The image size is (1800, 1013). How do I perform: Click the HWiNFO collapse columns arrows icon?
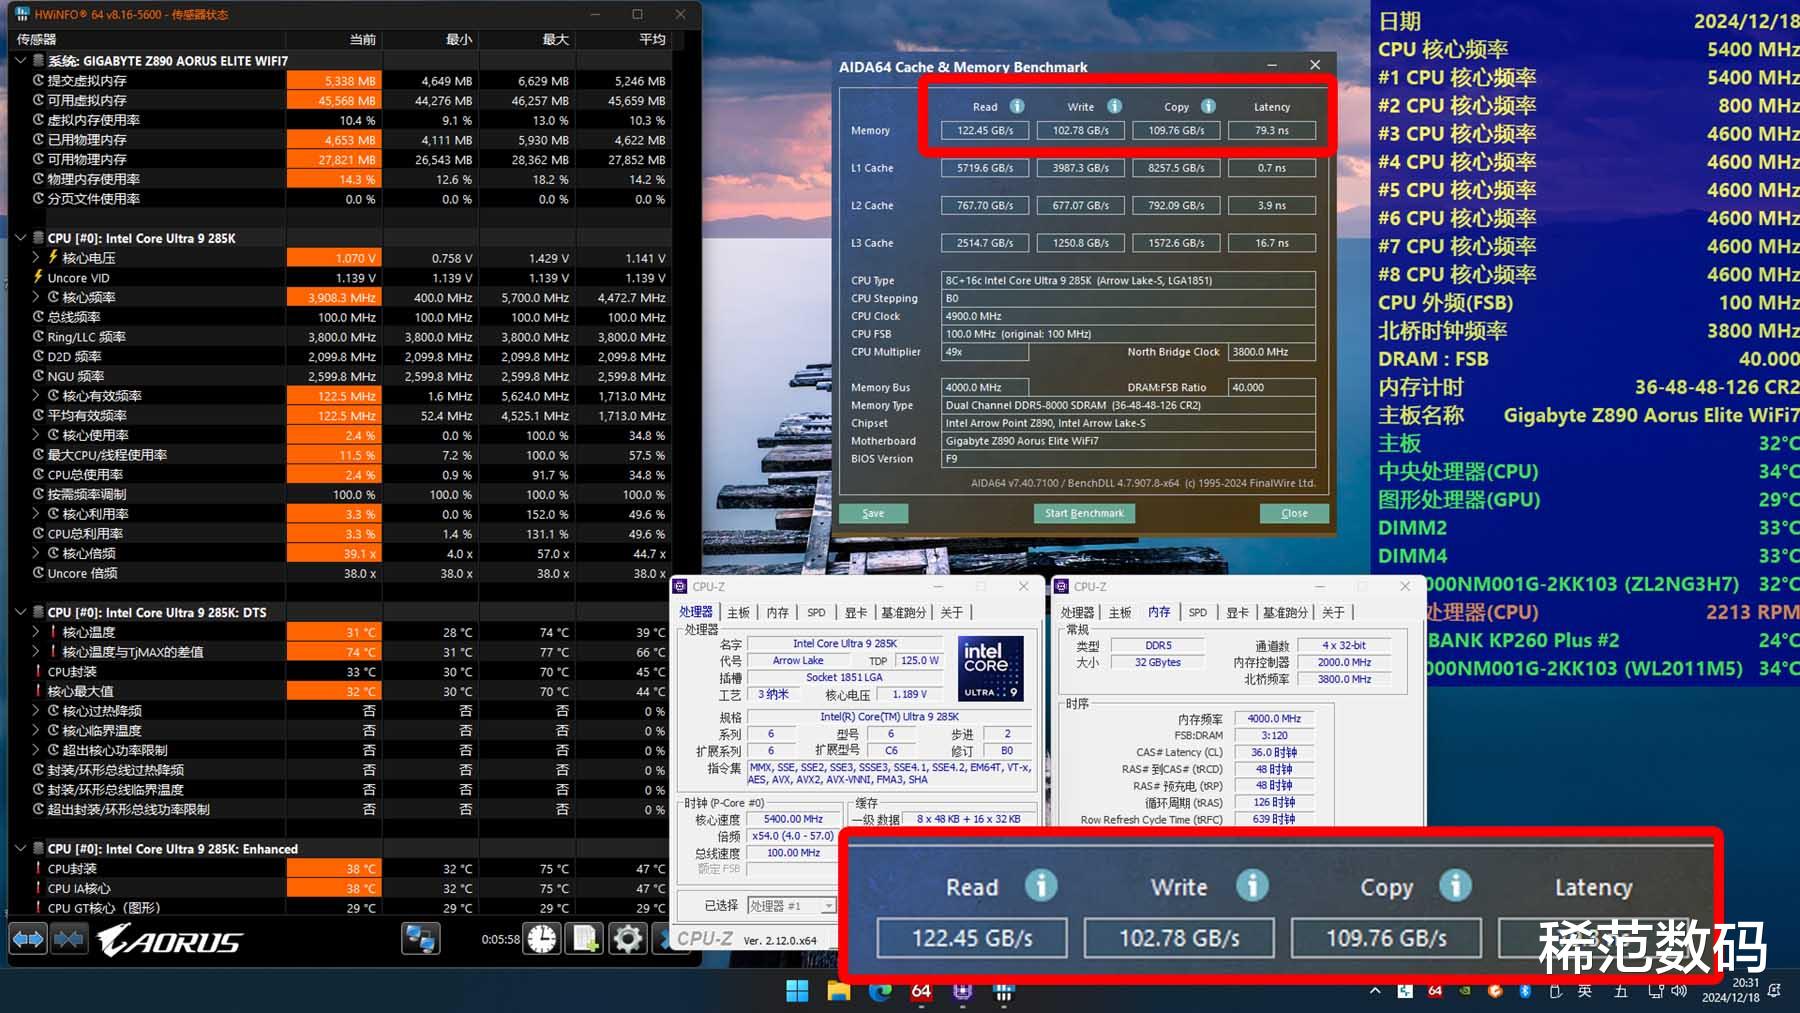(x=69, y=939)
